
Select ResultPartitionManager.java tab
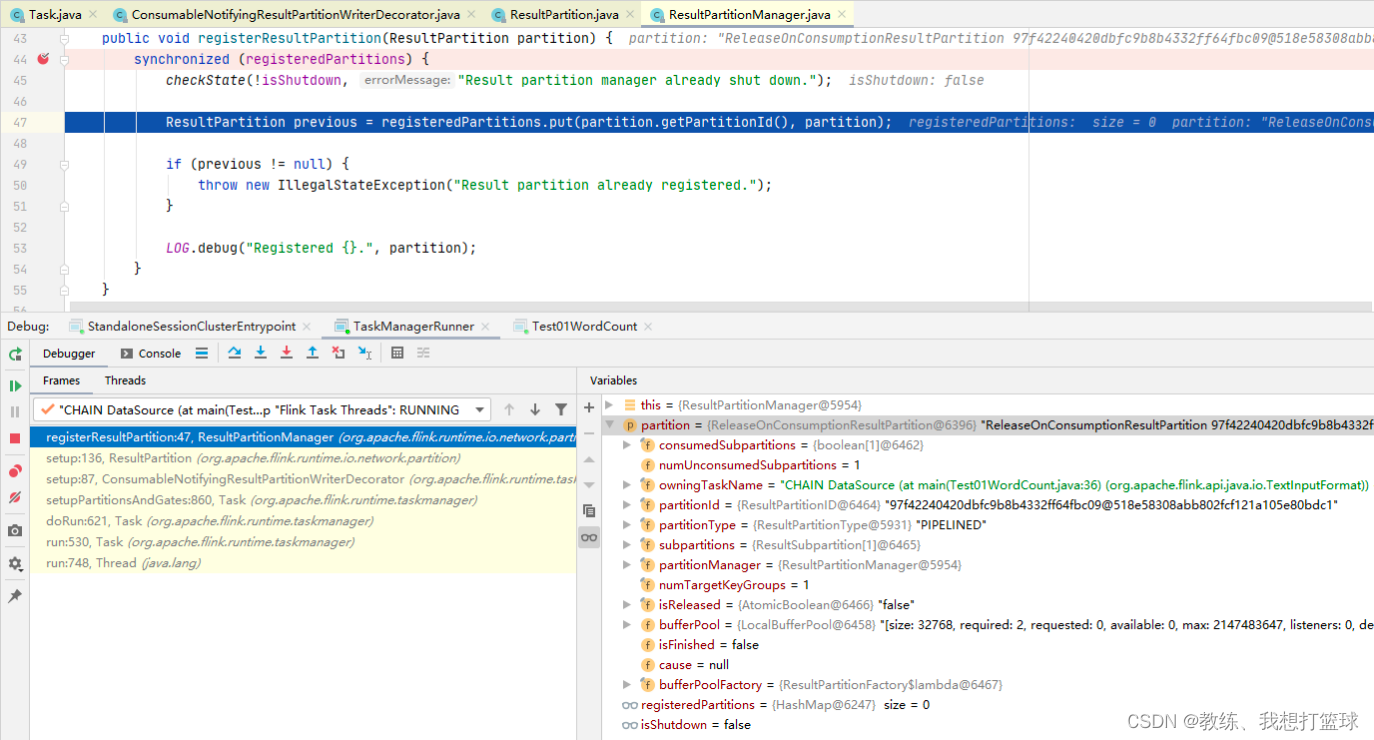tap(749, 15)
